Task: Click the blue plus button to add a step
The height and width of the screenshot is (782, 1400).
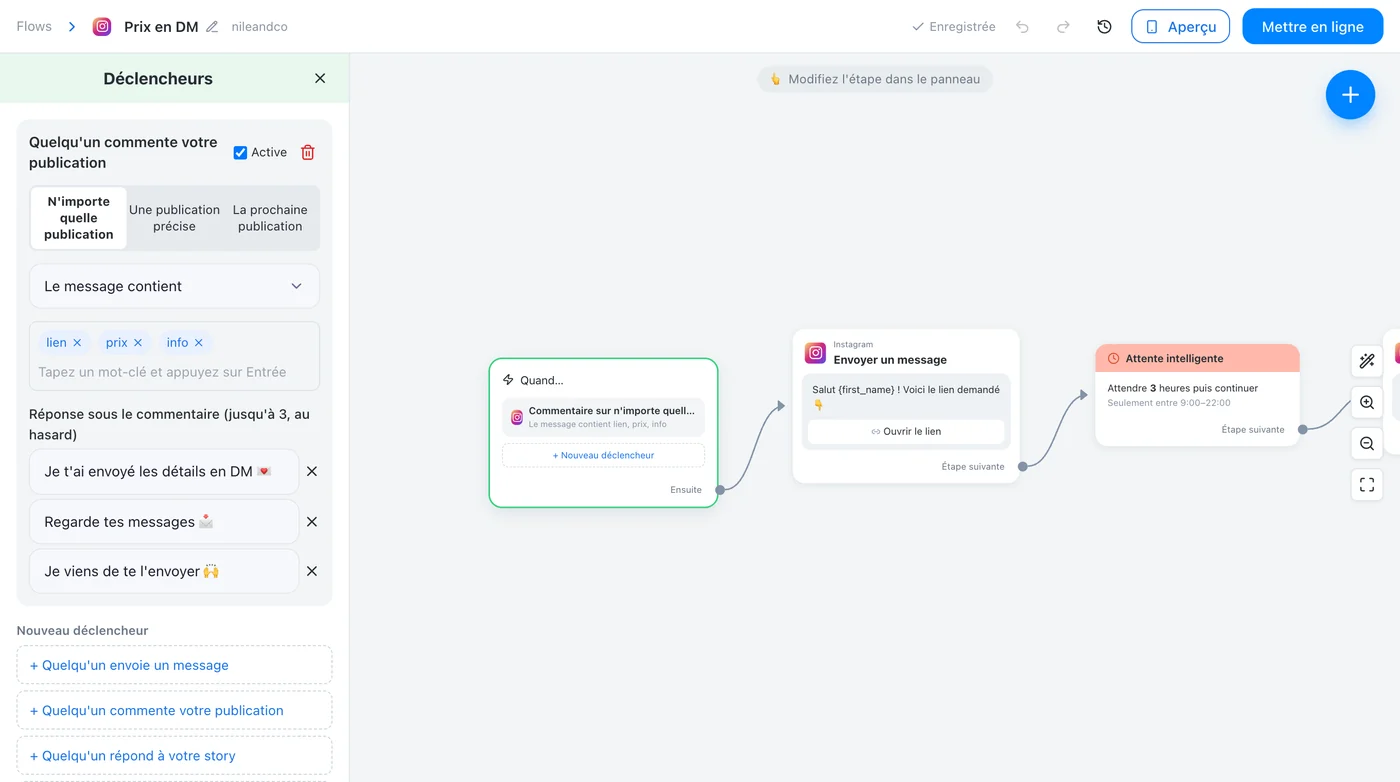Action: [1350, 95]
